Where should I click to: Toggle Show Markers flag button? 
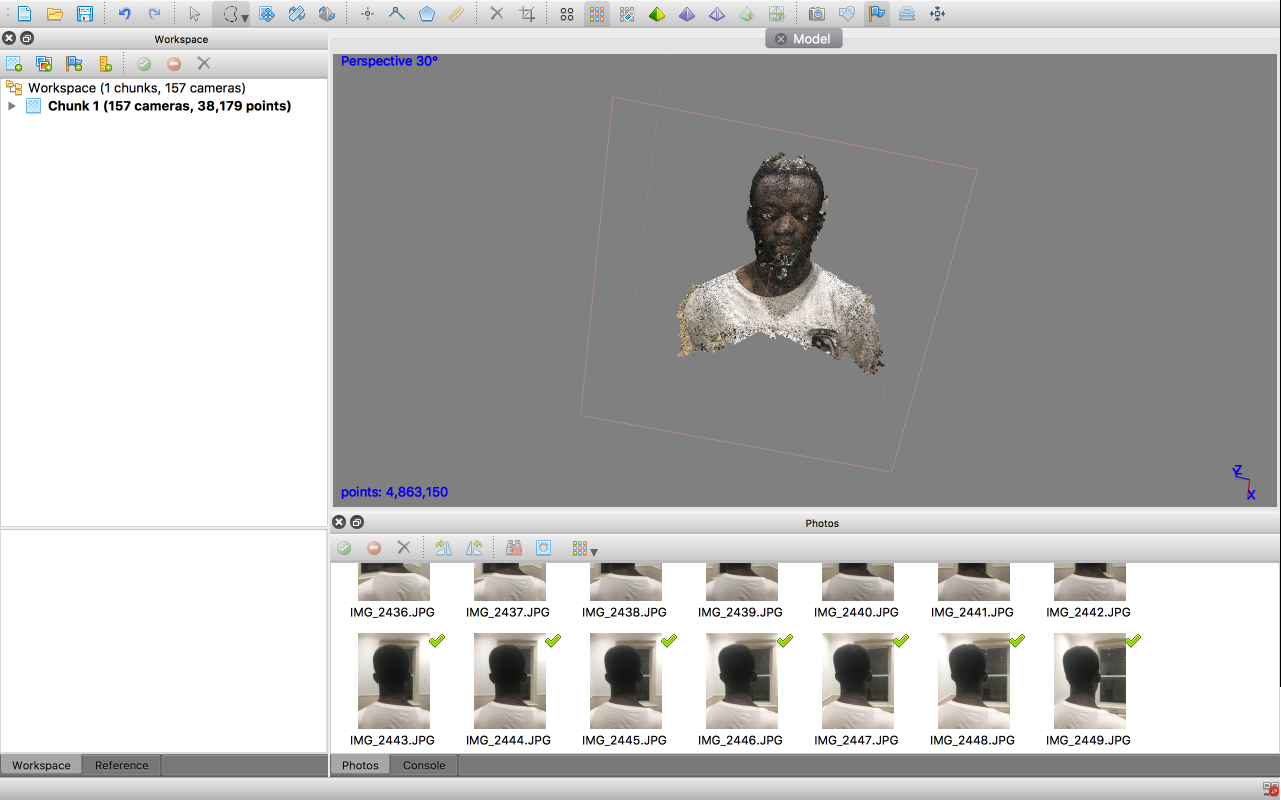click(877, 14)
